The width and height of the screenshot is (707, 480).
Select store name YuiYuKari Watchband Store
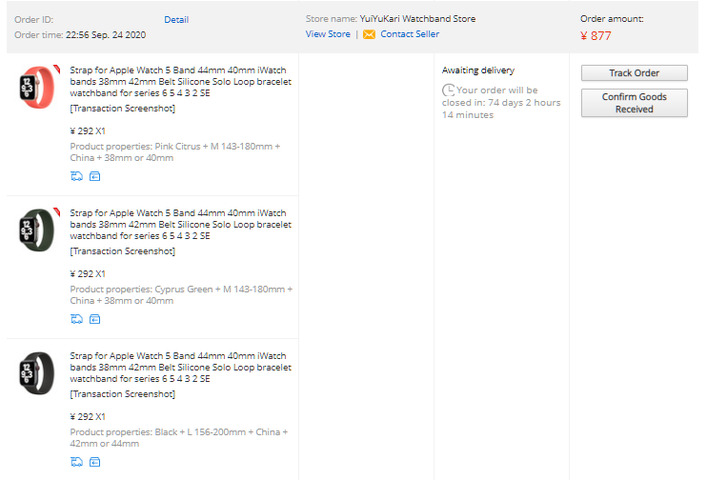coord(418,19)
